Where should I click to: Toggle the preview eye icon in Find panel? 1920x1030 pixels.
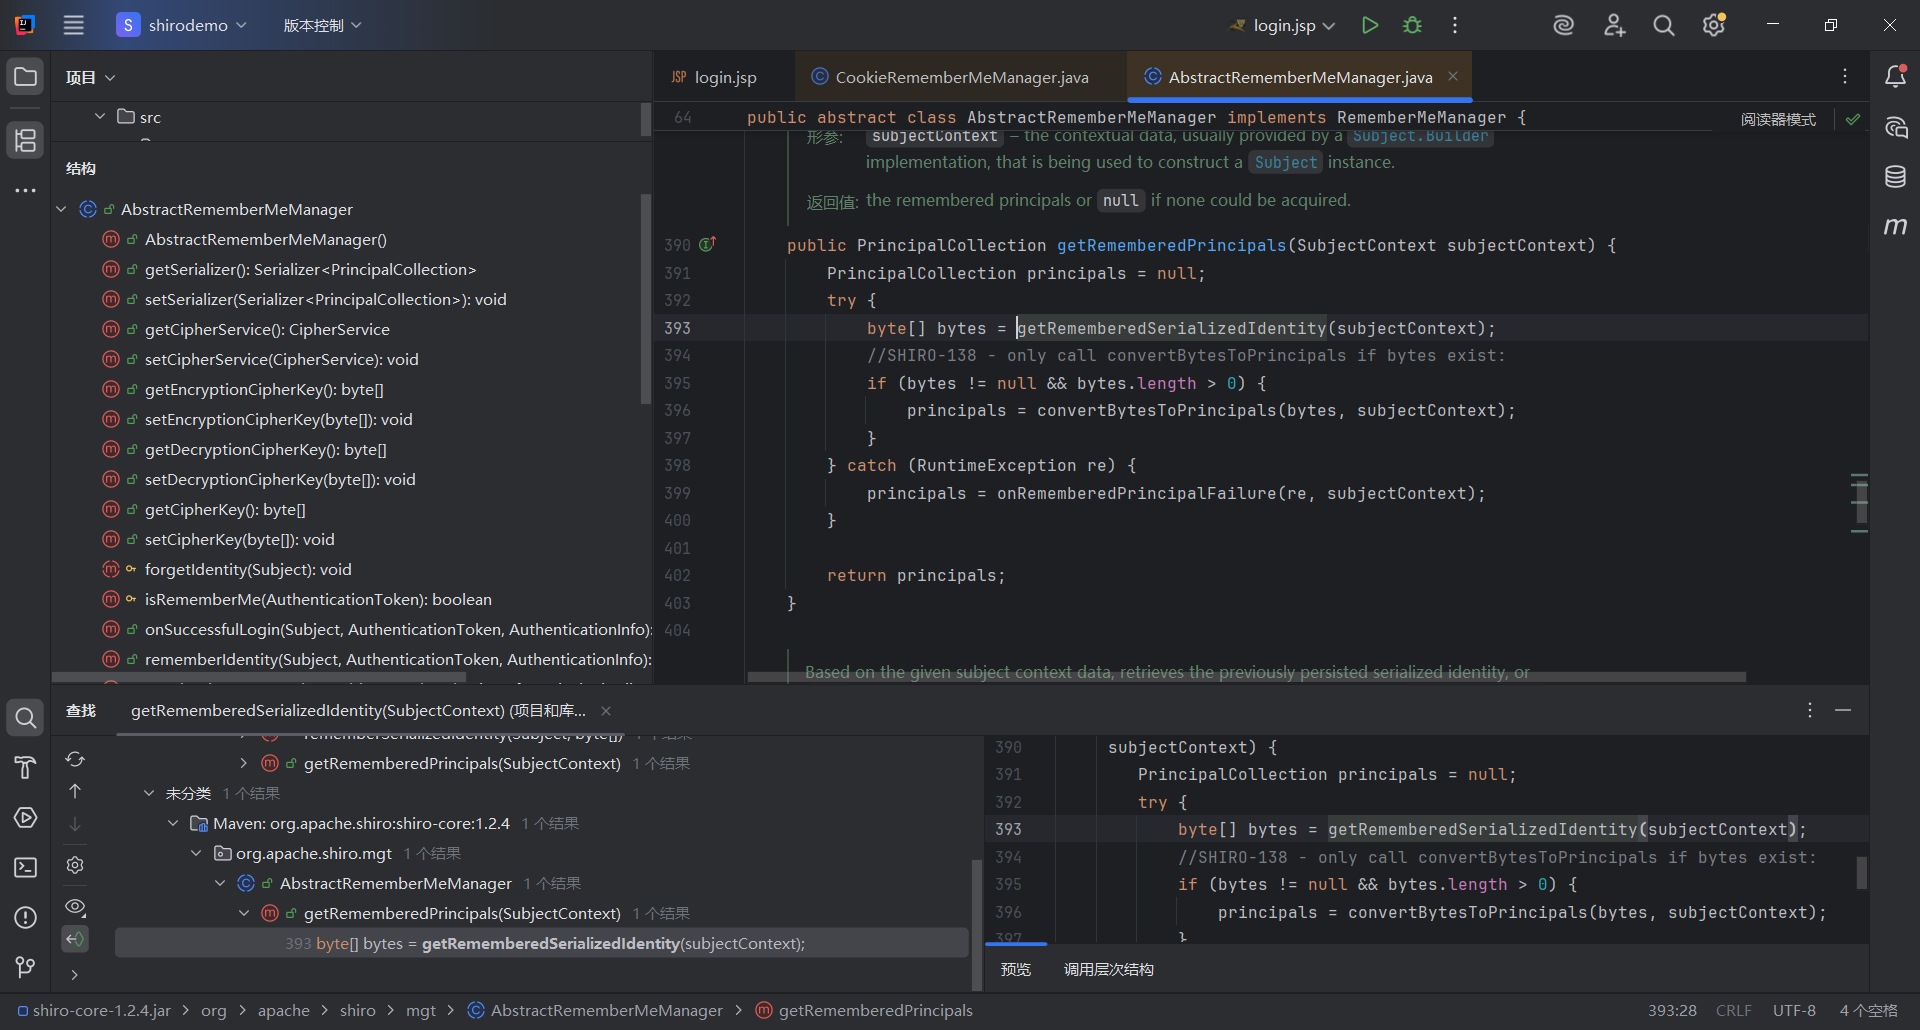[x=75, y=906]
